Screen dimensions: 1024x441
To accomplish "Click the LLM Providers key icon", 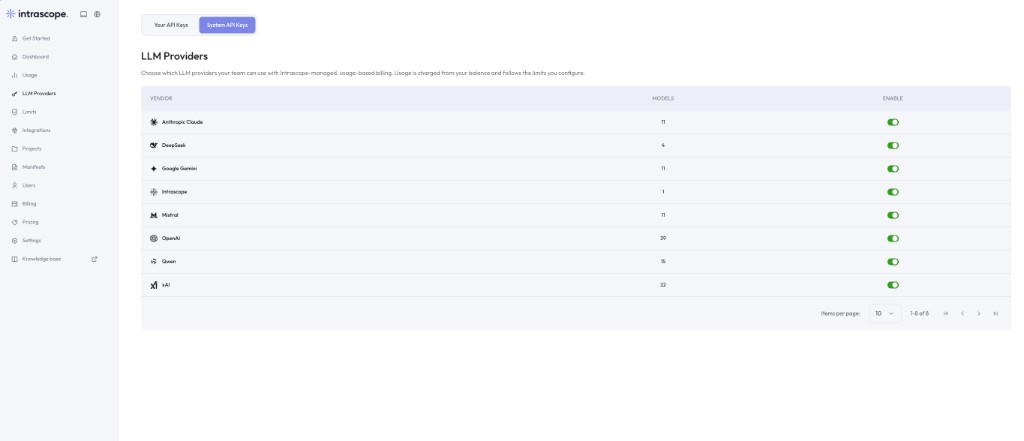I will coord(15,93).
